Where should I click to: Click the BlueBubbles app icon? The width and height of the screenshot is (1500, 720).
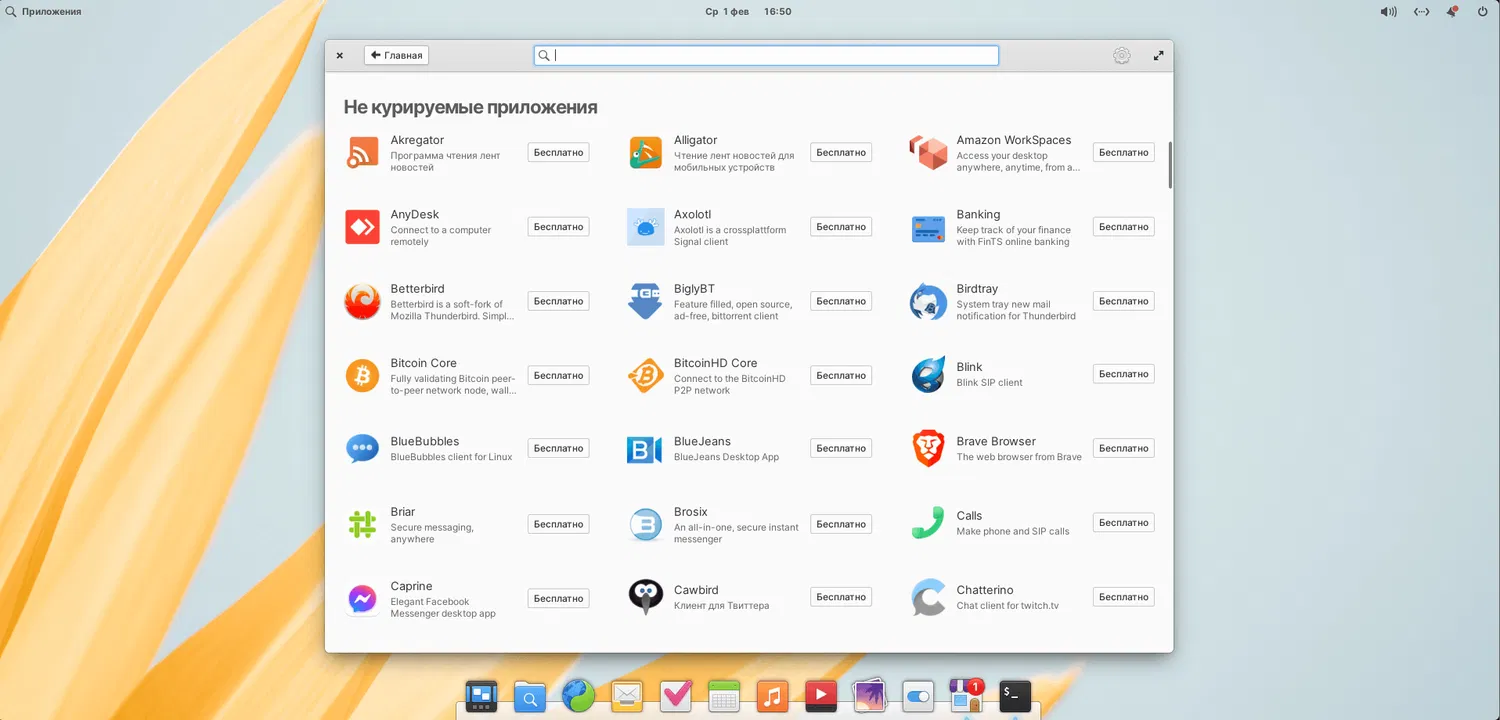click(362, 448)
